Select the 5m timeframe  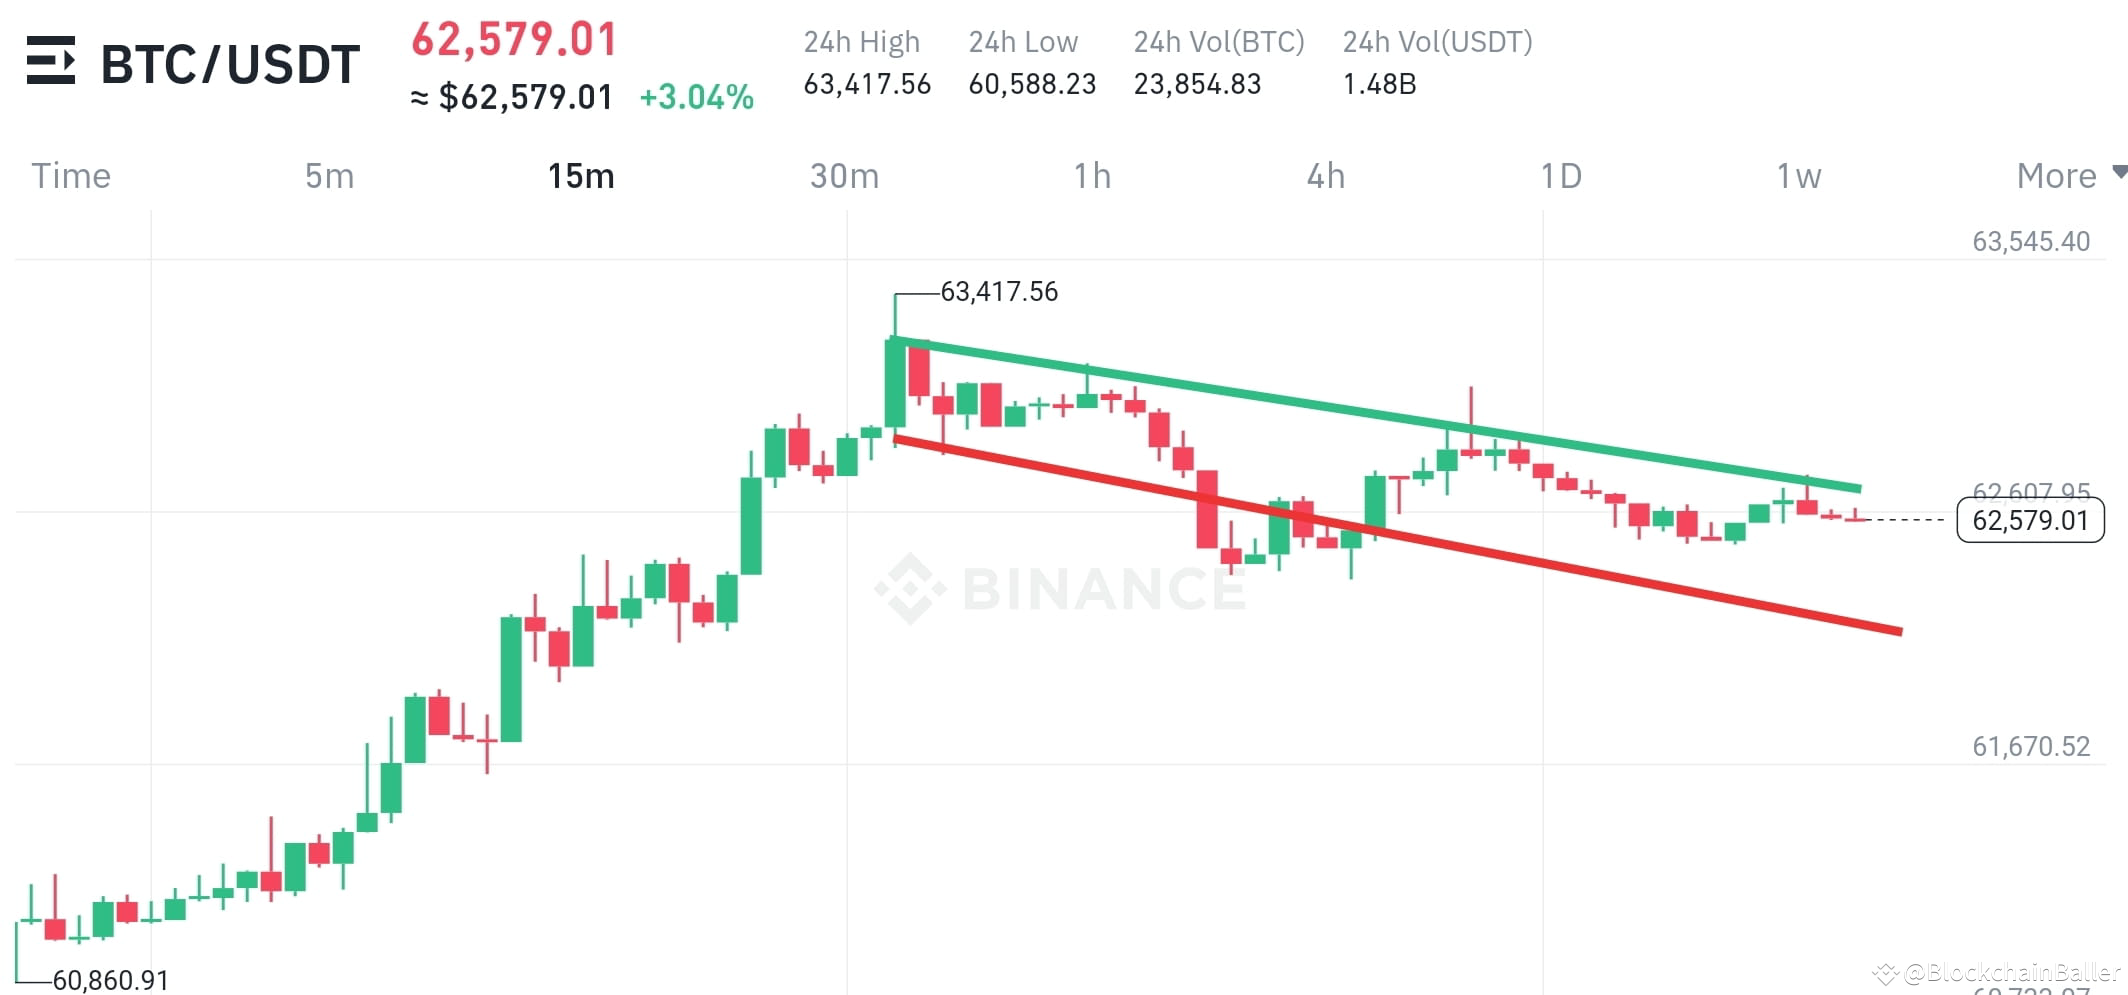(x=328, y=175)
